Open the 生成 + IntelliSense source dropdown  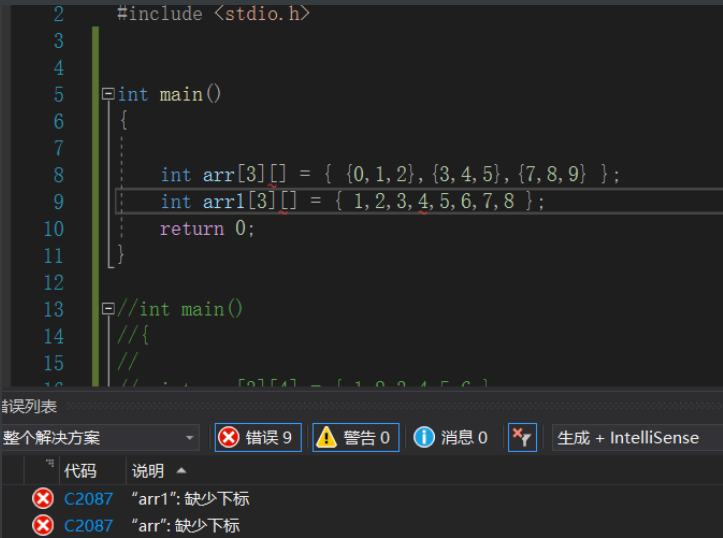[637, 437]
